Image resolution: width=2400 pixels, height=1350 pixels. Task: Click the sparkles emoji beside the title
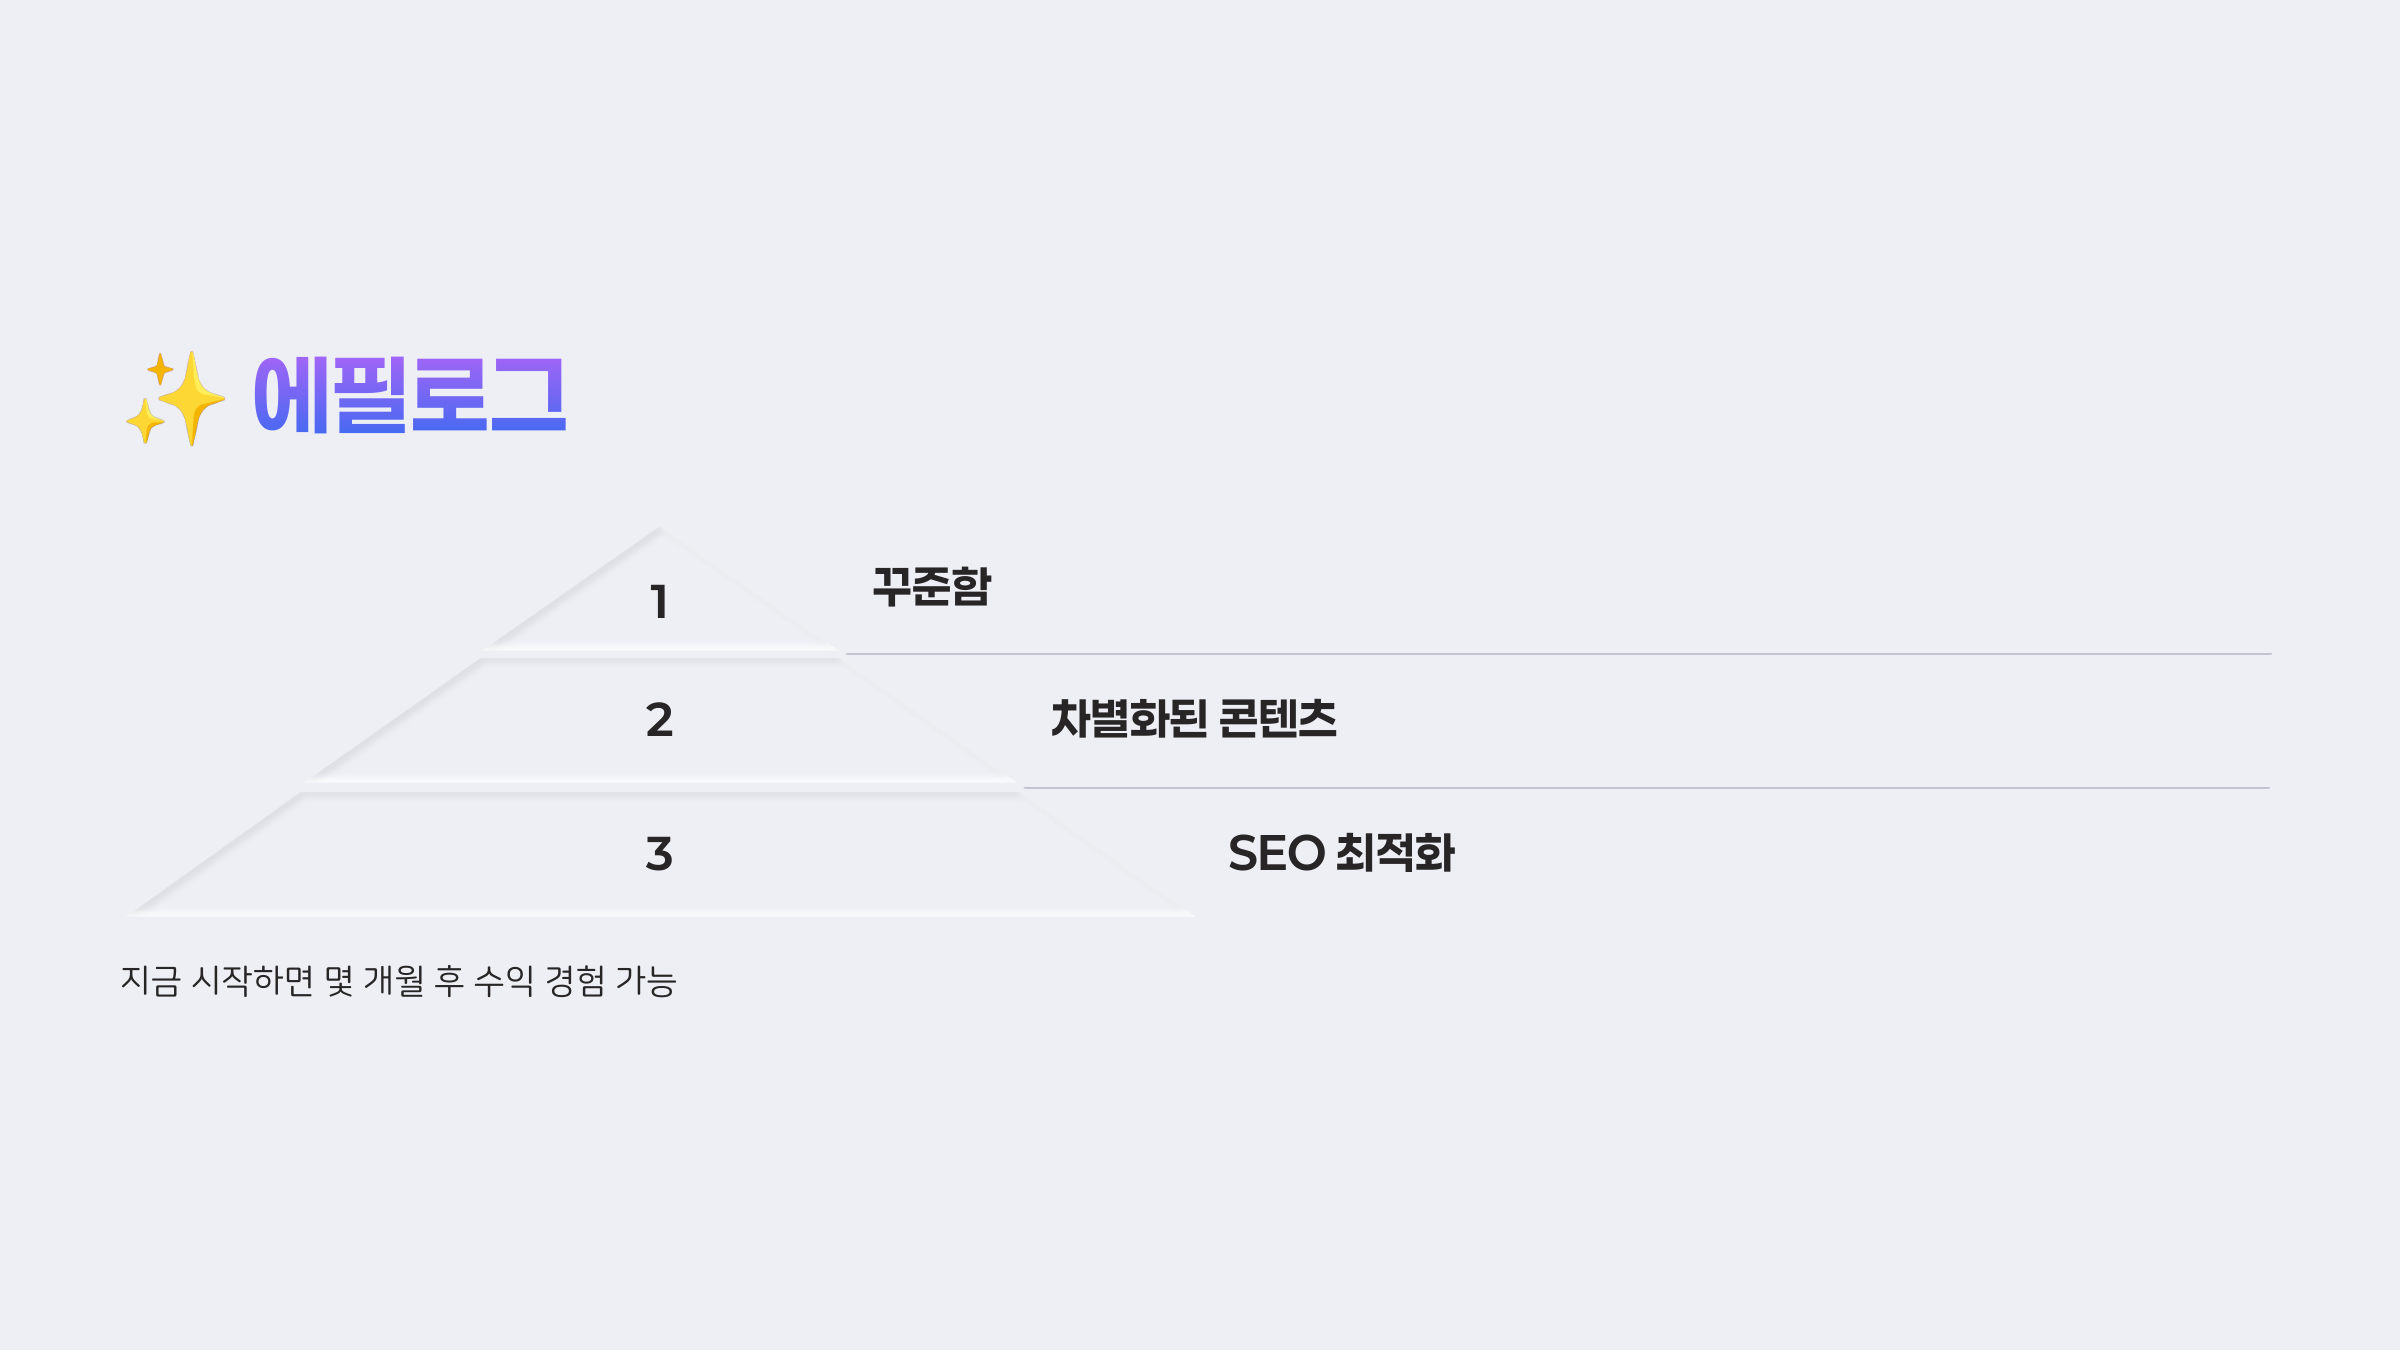pos(175,398)
